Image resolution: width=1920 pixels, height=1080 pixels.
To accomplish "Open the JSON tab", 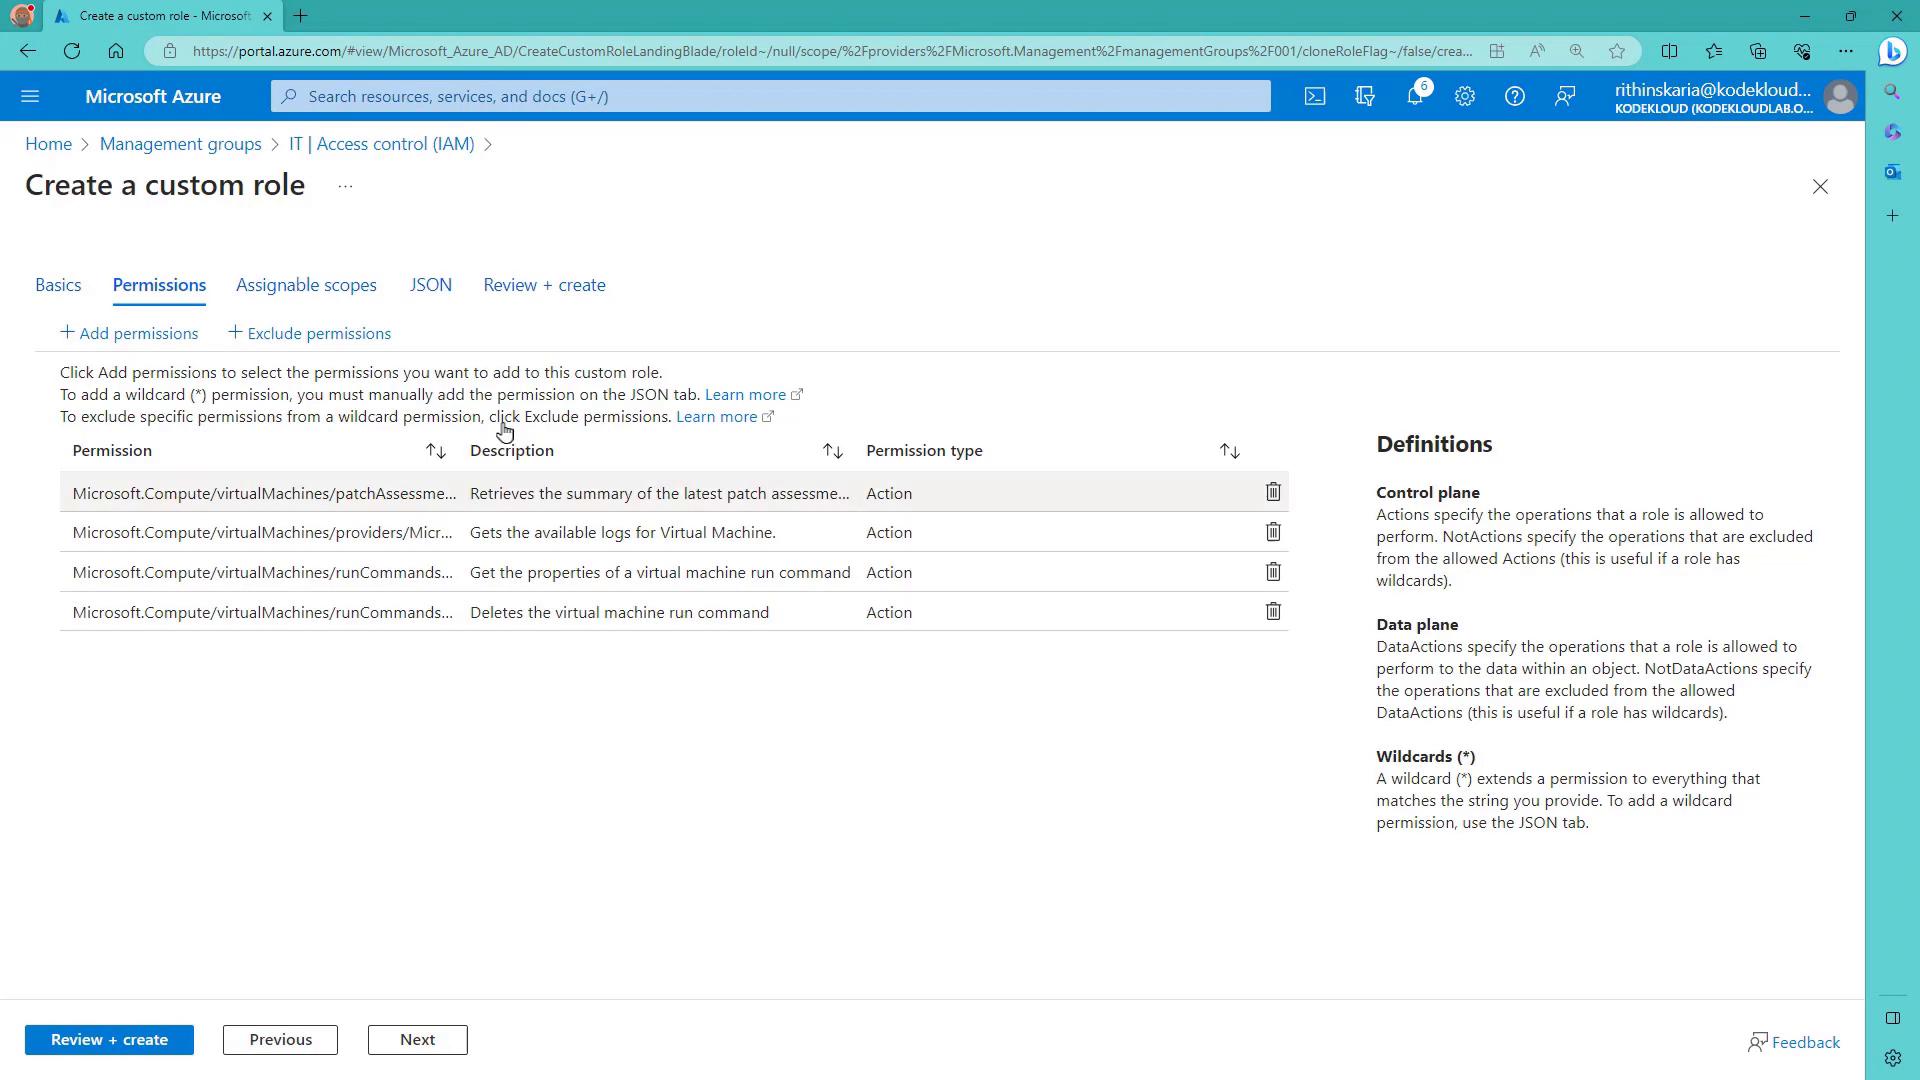I will [430, 285].
